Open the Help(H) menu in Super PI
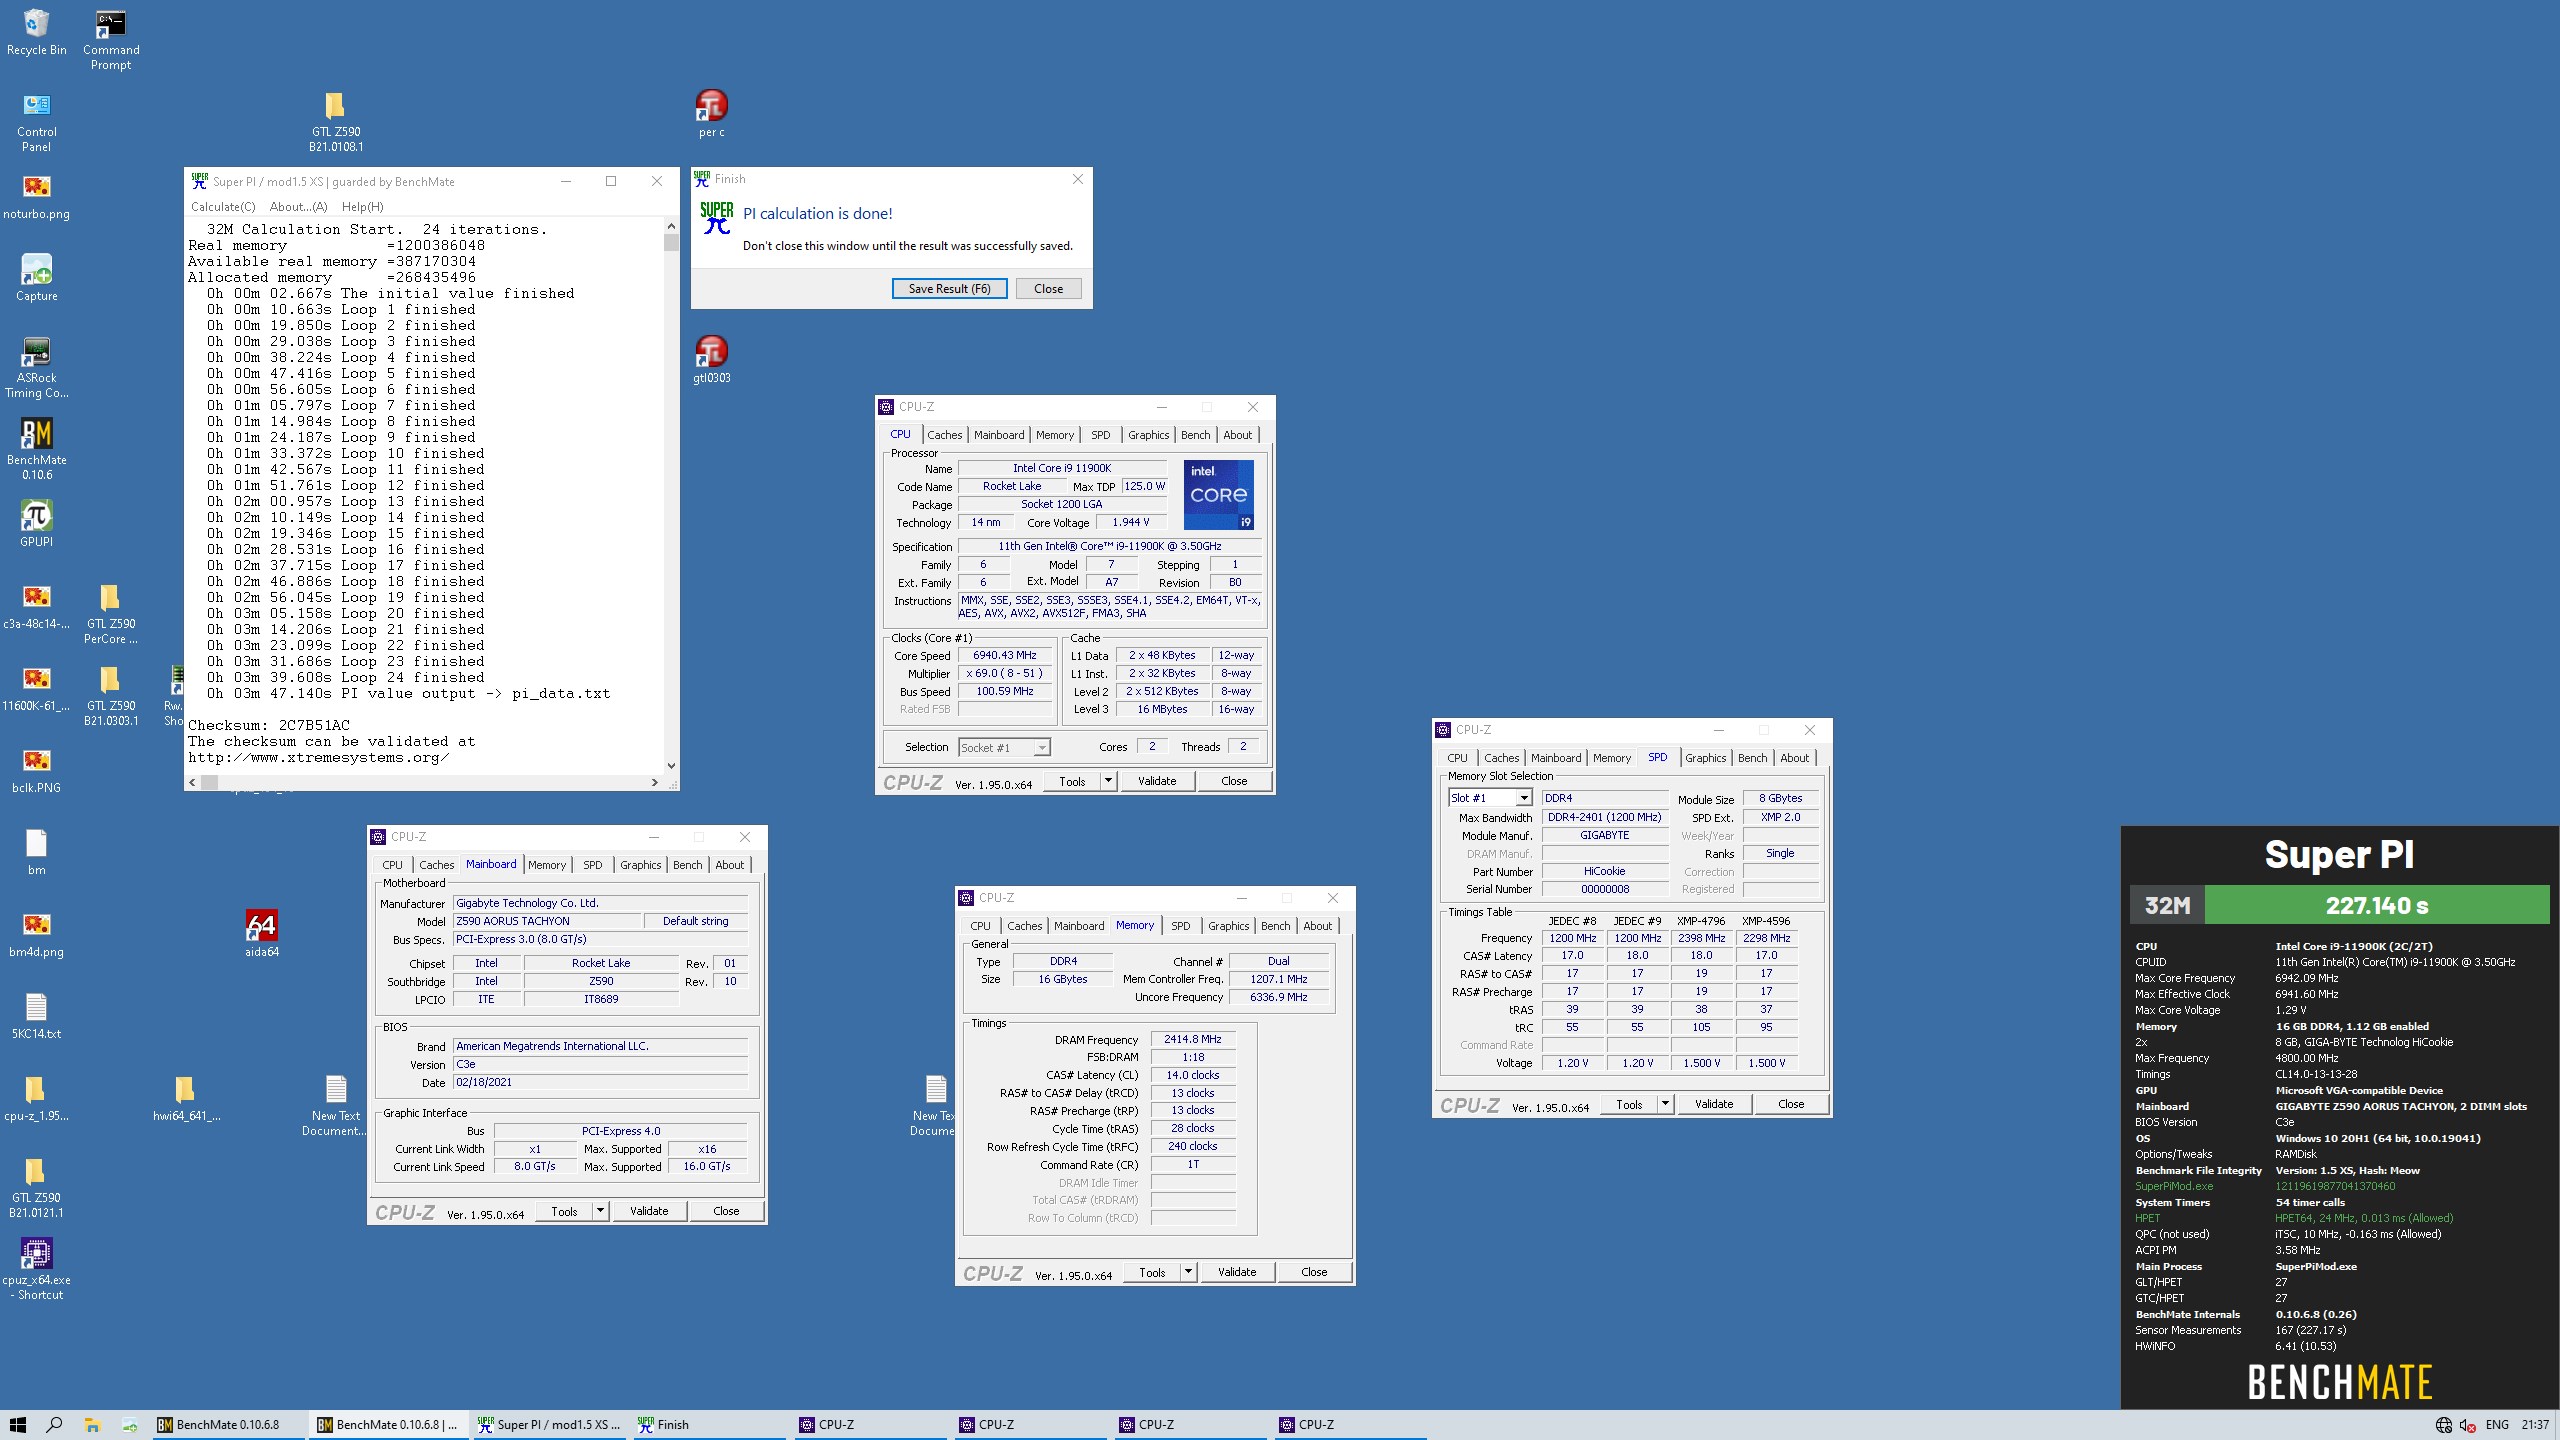 (362, 207)
